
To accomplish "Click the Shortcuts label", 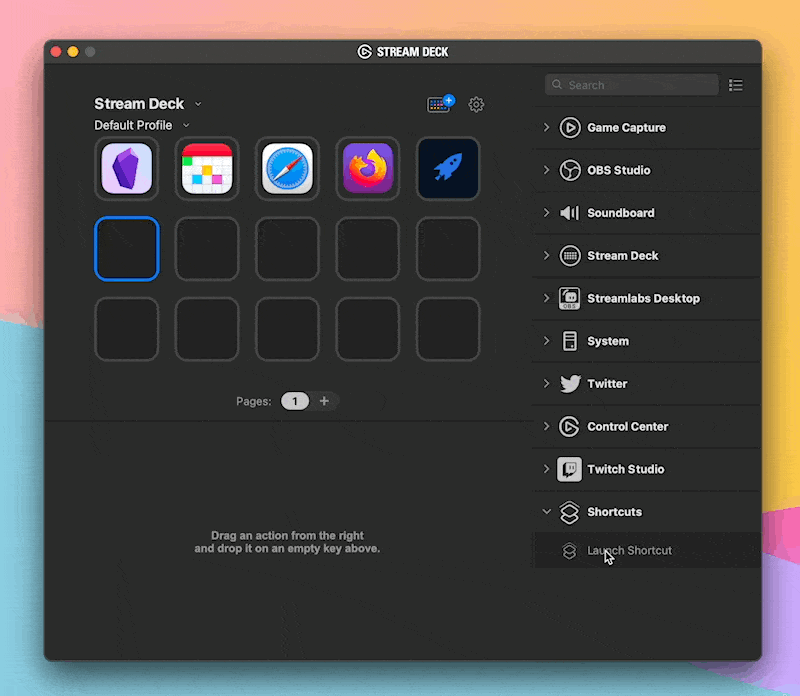I will [x=615, y=512].
